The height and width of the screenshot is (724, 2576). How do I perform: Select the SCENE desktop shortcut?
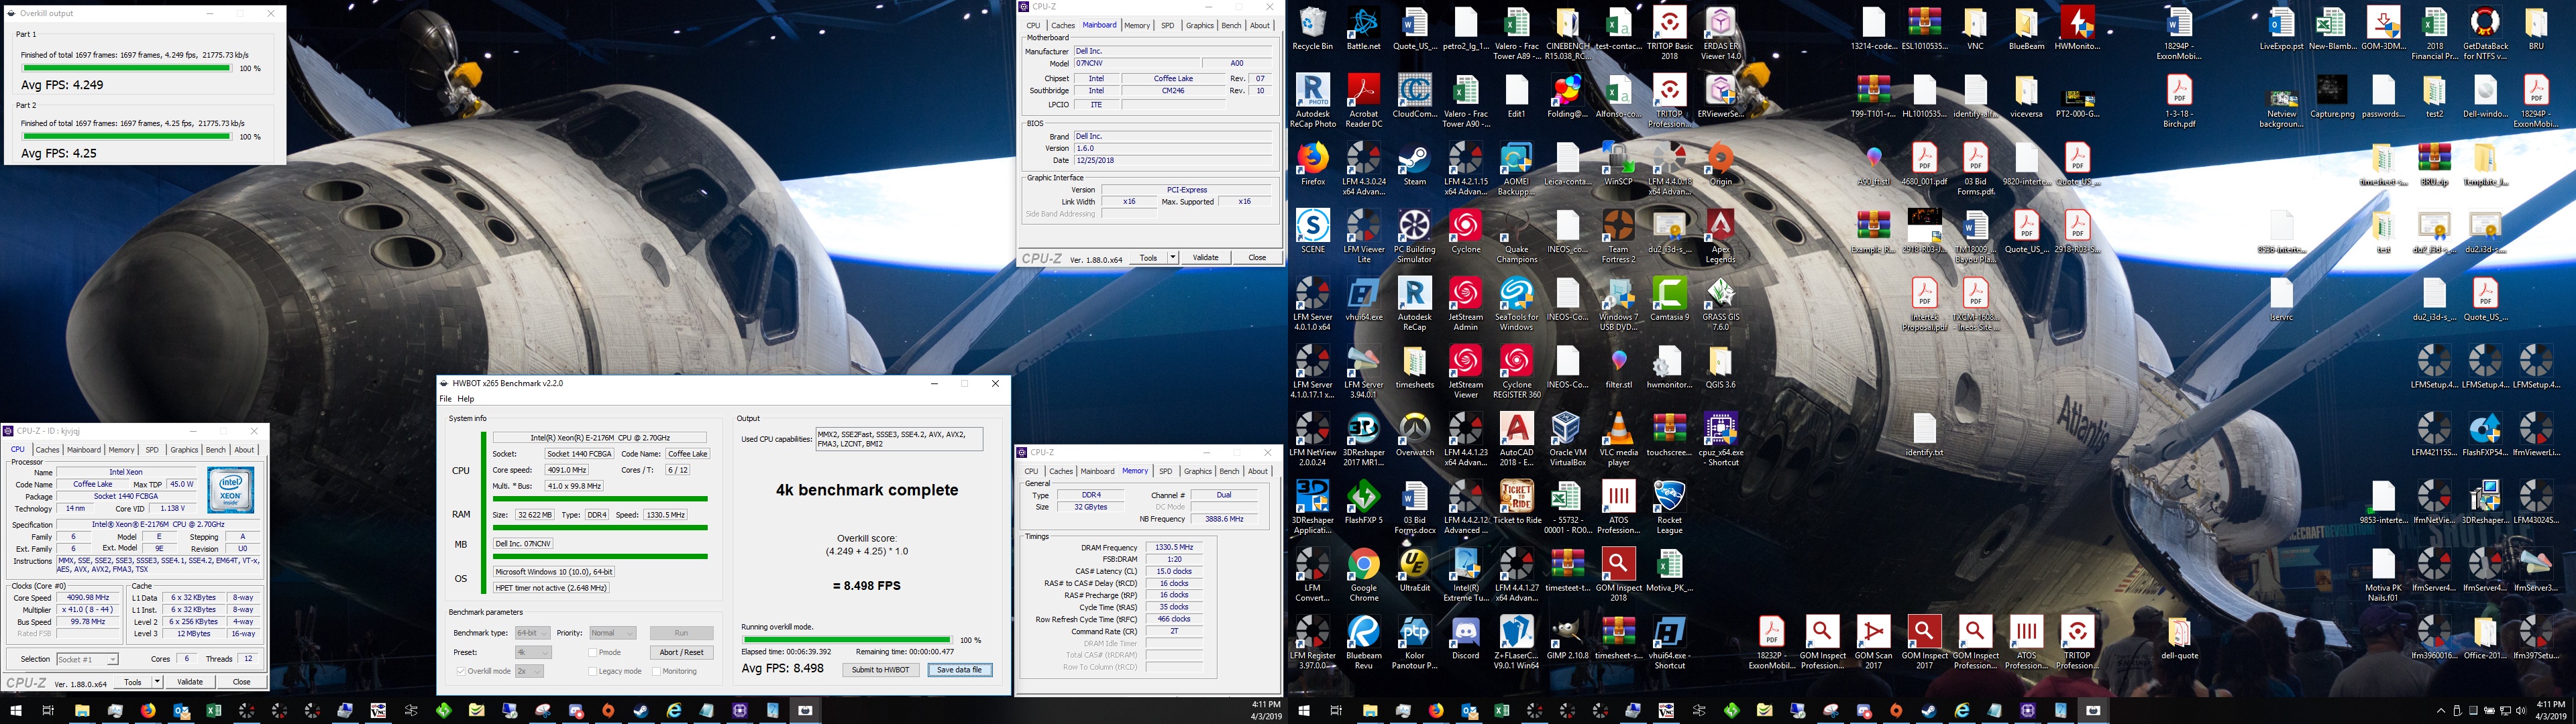pyautogui.click(x=1312, y=232)
